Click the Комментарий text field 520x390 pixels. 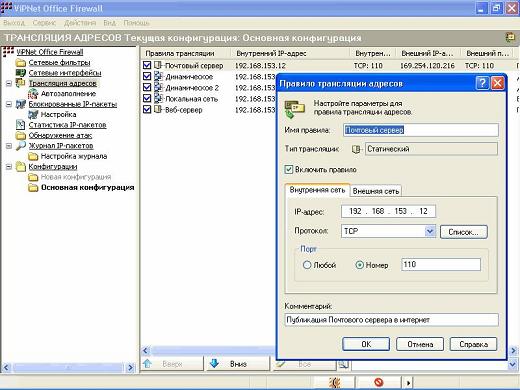(x=392, y=320)
